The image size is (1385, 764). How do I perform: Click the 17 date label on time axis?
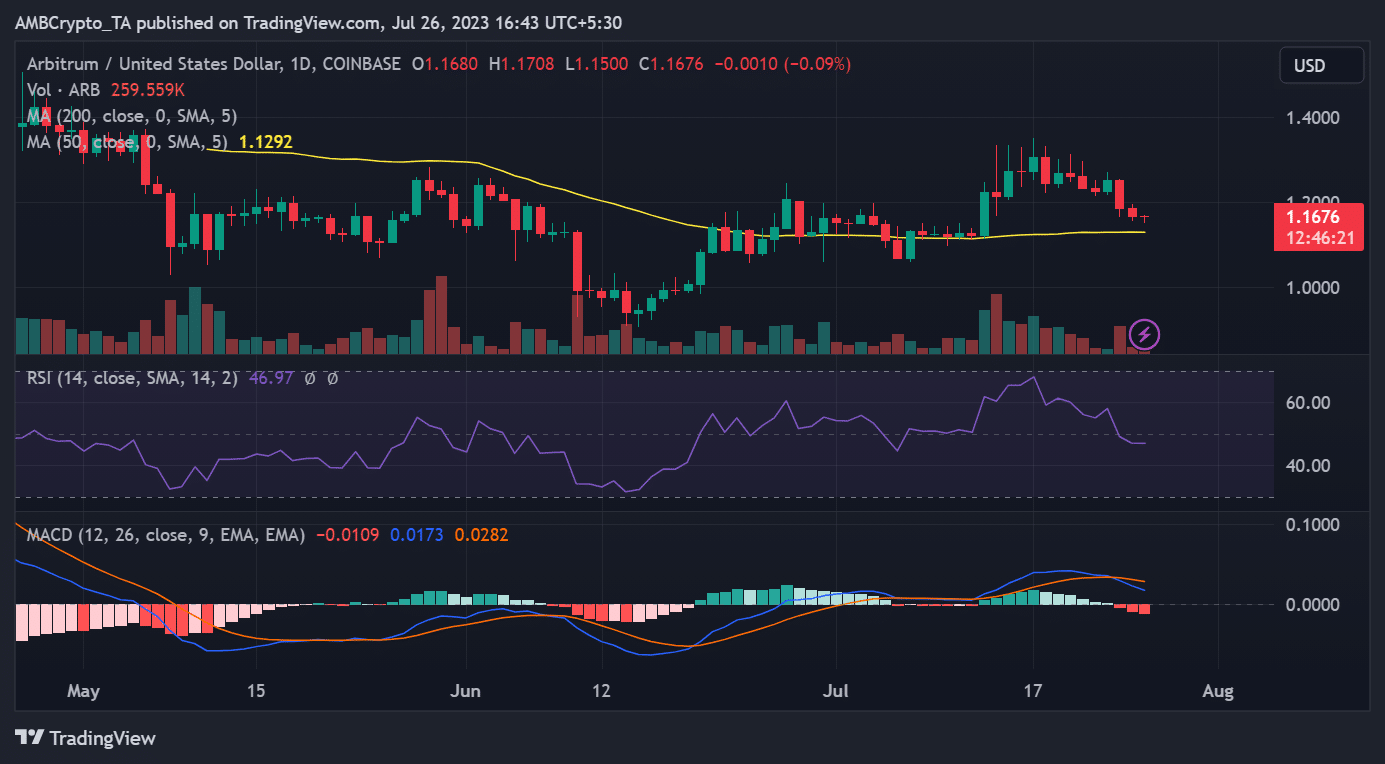tap(1033, 691)
